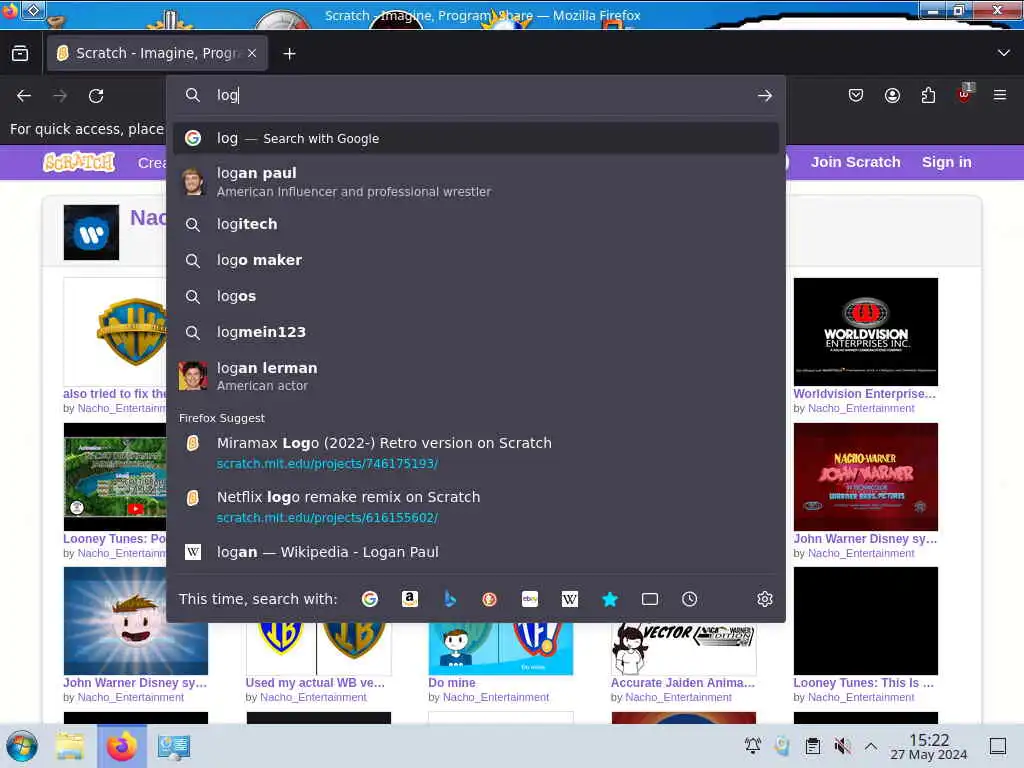Click the Firefox taskbar icon

coord(122,746)
